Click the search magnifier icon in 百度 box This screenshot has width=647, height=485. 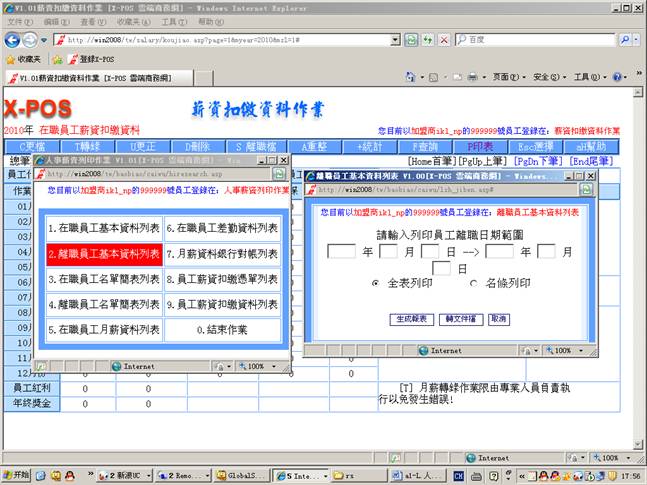(625, 40)
